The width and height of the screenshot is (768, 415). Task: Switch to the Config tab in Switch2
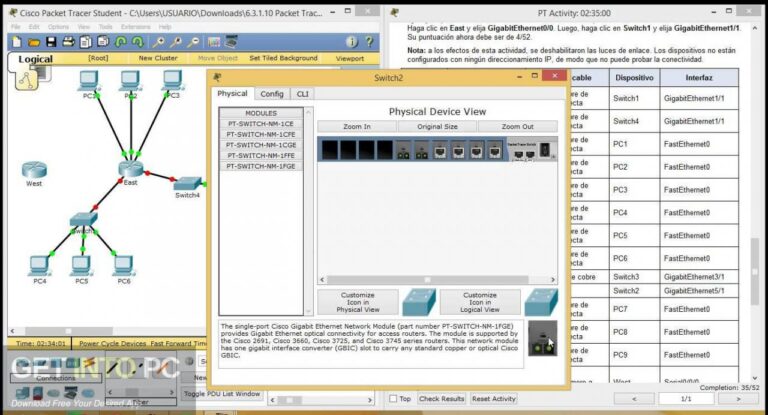[272, 94]
